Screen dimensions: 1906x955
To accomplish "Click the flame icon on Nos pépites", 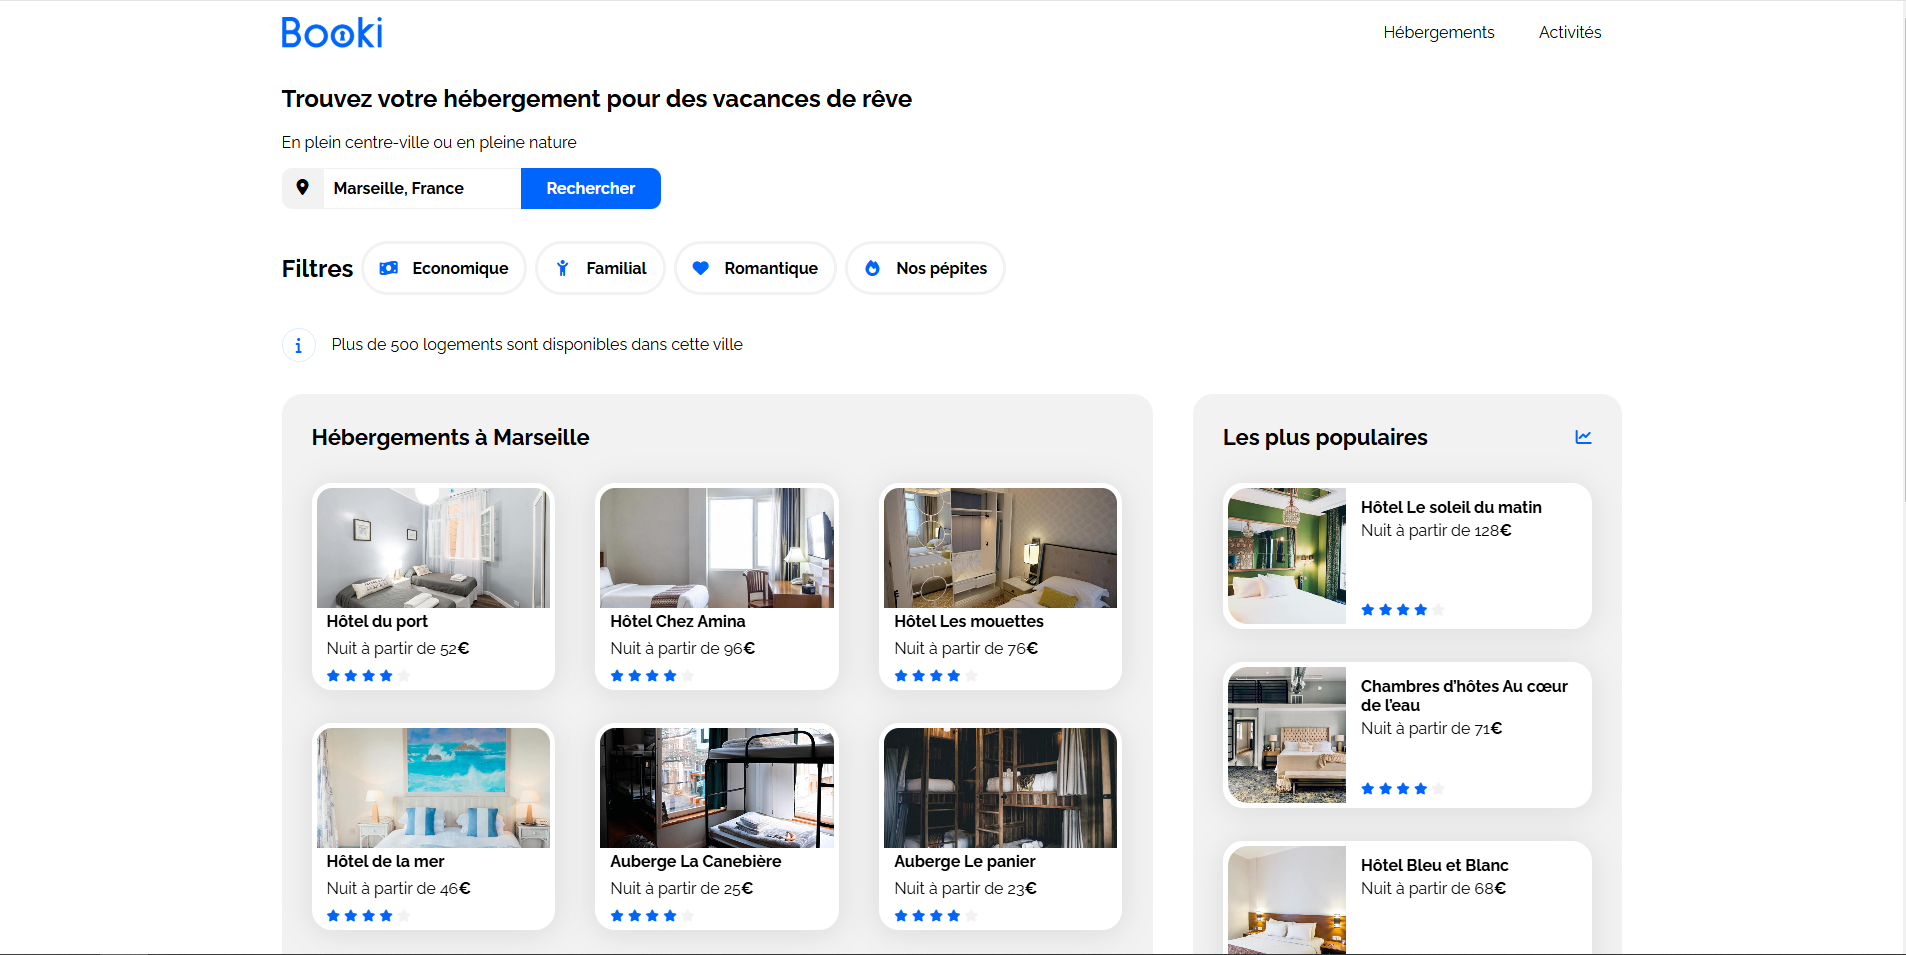I will pos(872,268).
